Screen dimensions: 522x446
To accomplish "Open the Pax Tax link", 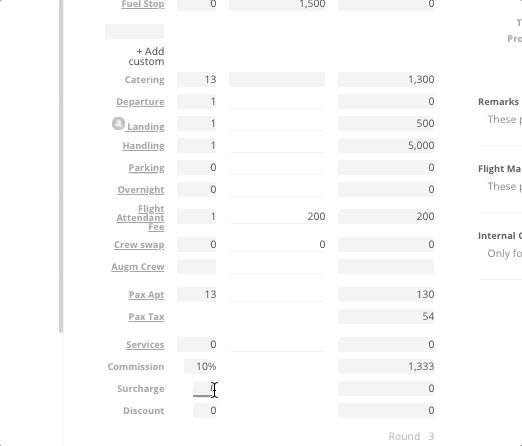I will coord(146,317).
